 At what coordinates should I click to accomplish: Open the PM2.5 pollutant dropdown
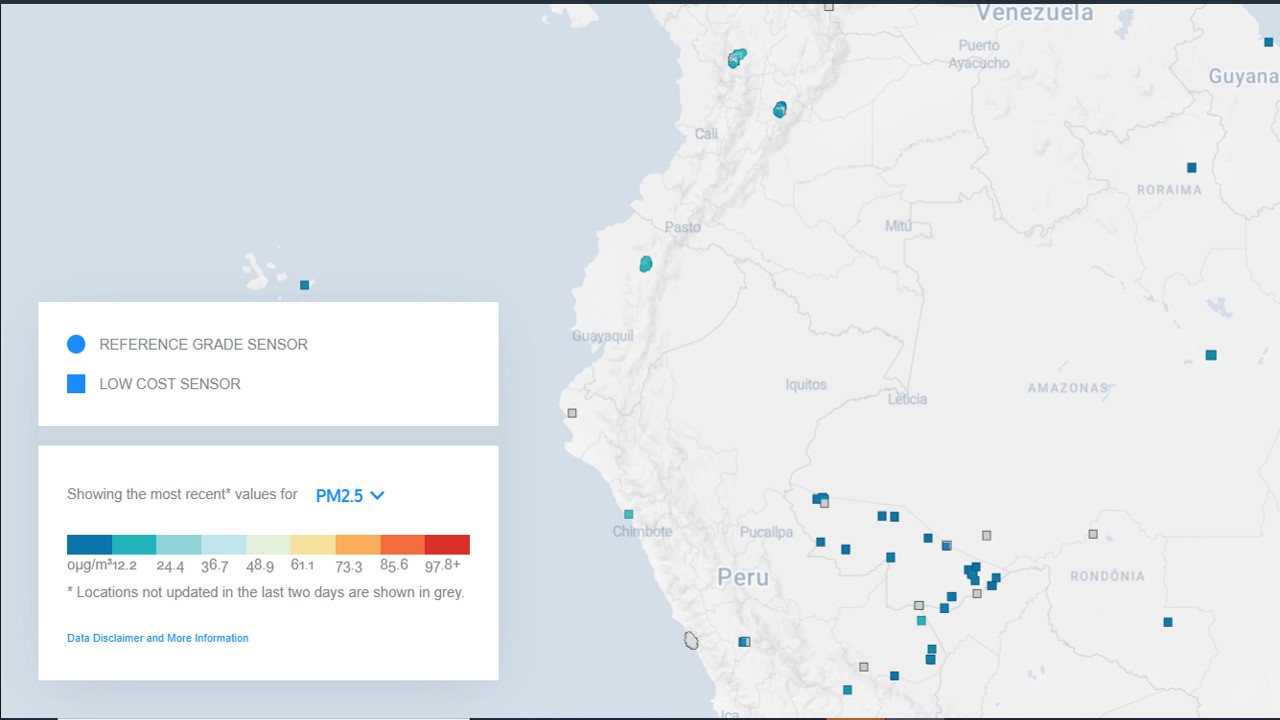tap(350, 495)
